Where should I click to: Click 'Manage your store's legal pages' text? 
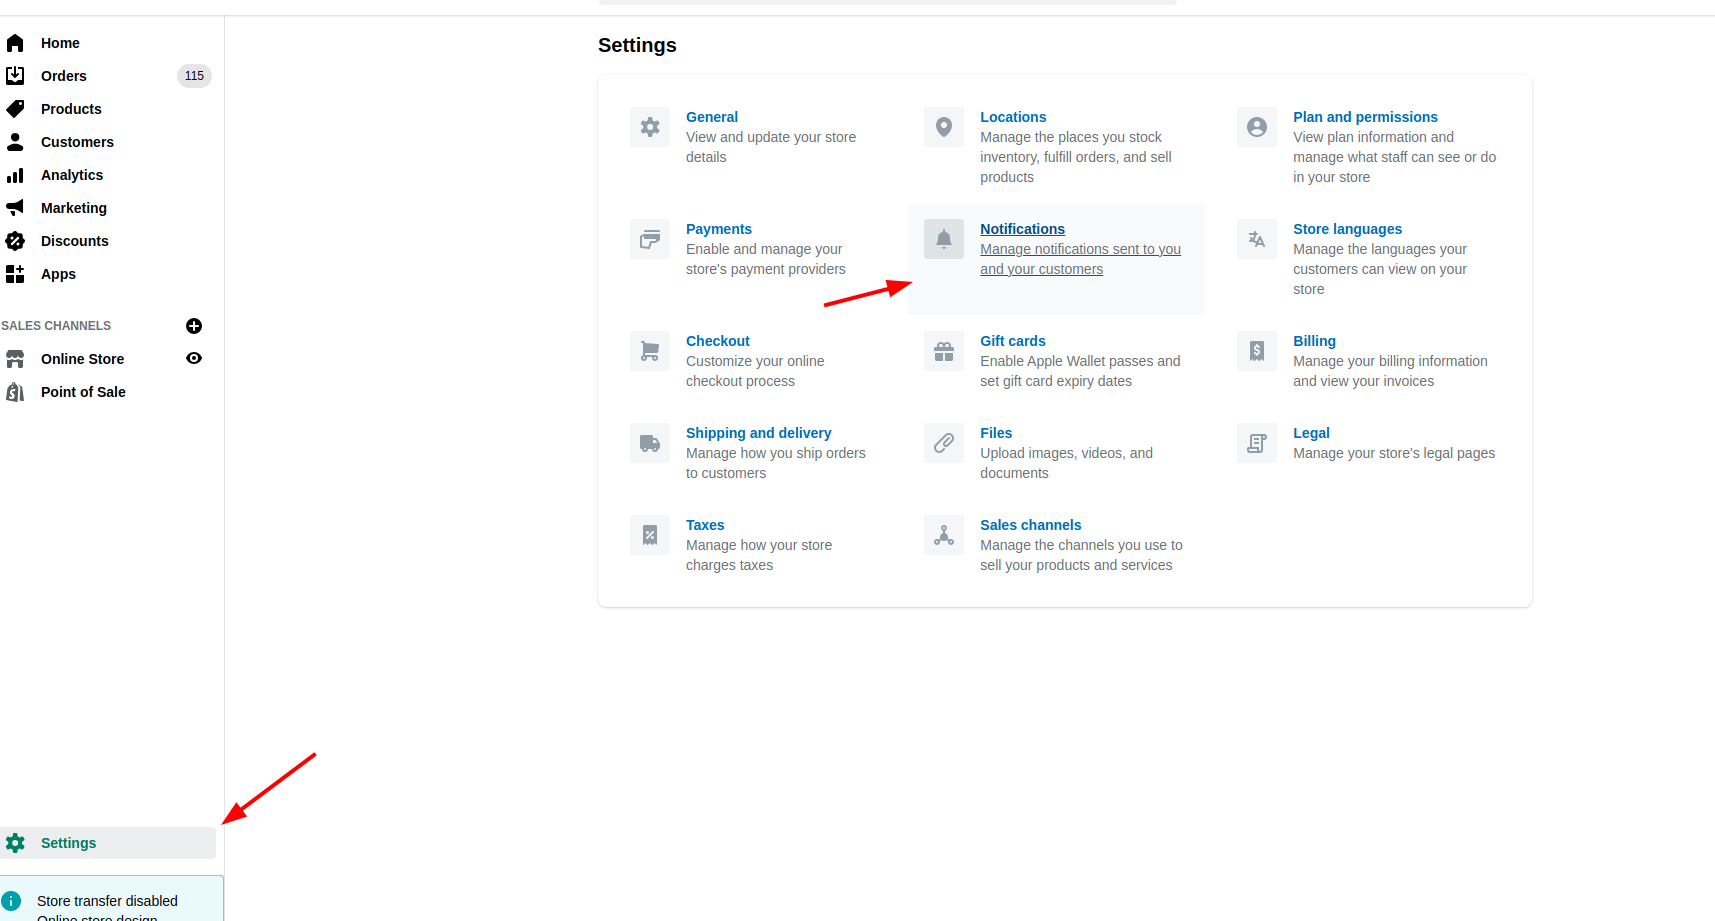coord(1394,453)
